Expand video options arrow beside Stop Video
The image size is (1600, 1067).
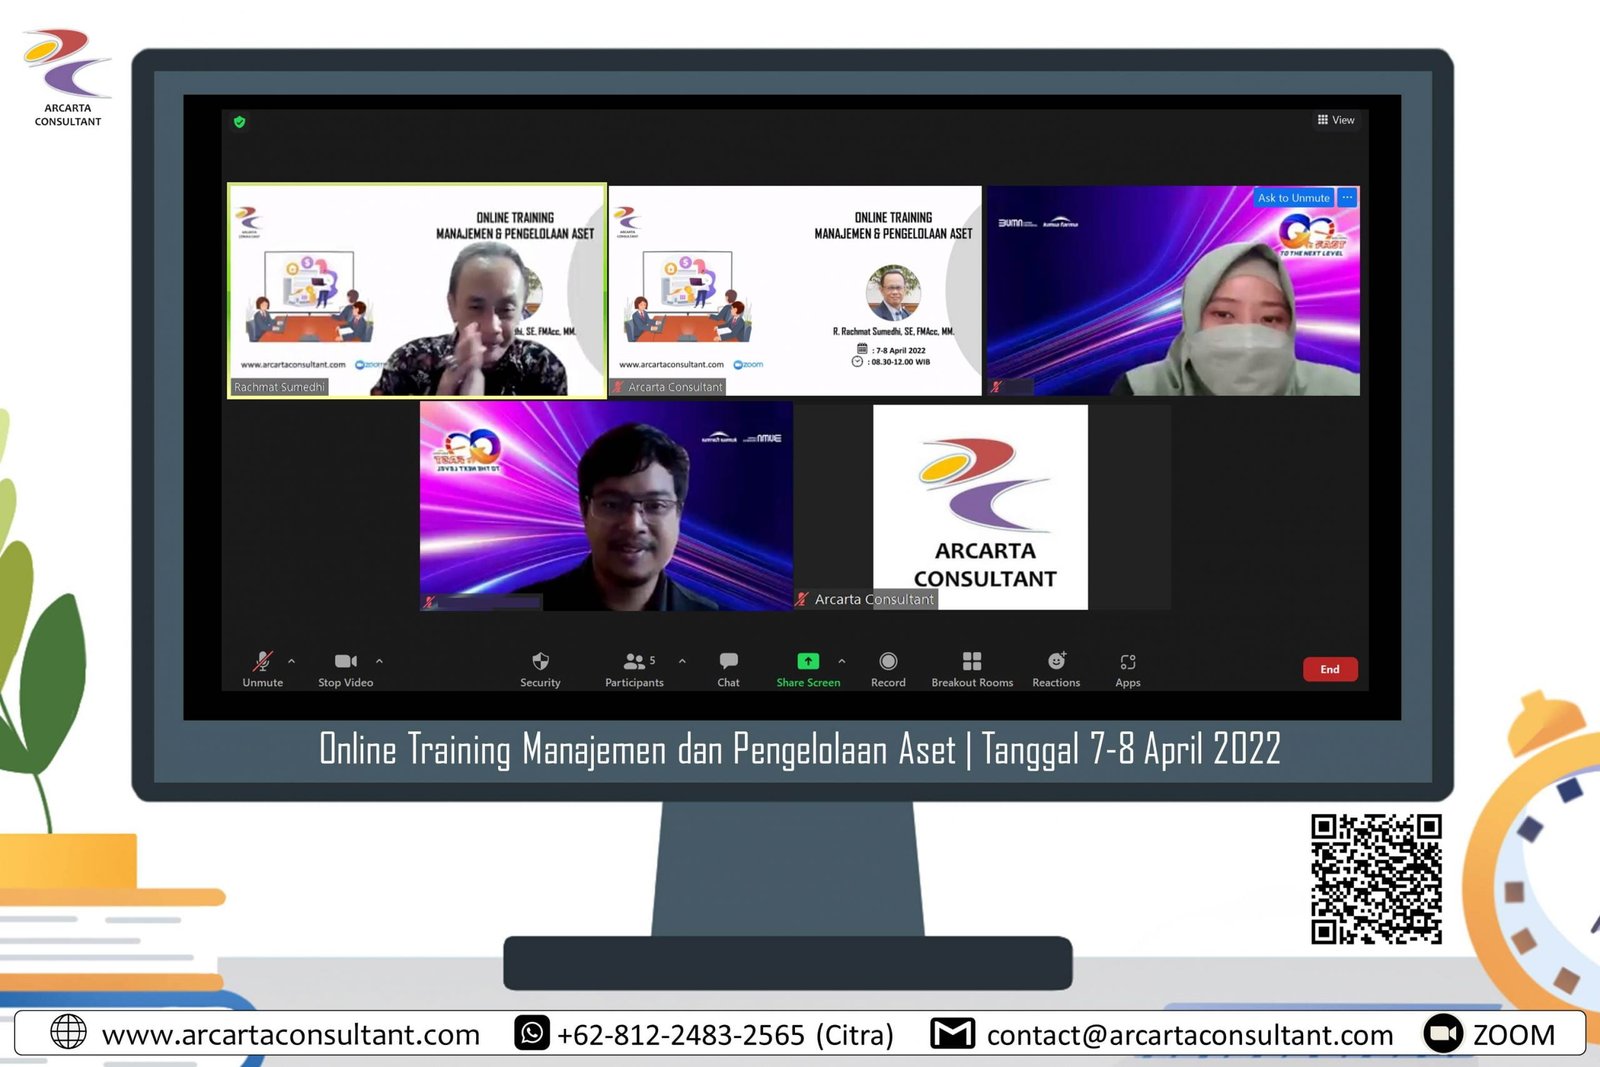point(379,661)
